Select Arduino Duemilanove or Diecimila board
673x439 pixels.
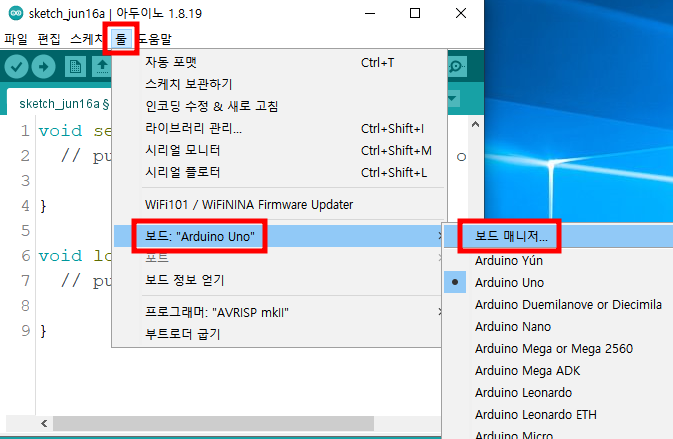558,304
